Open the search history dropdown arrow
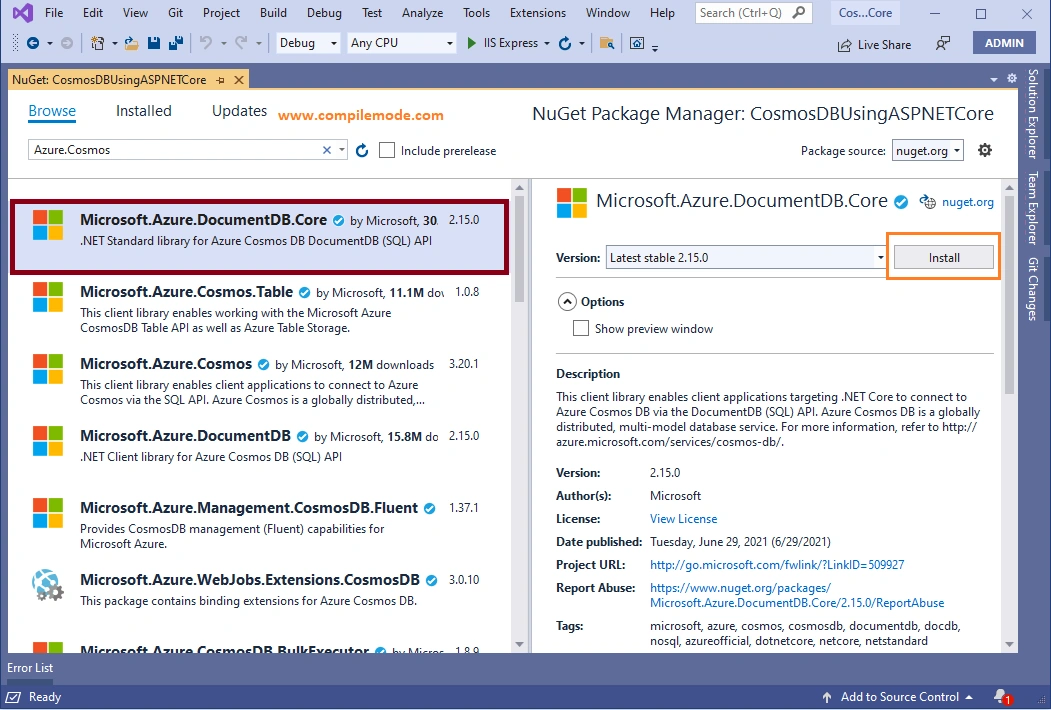 (342, 150)
